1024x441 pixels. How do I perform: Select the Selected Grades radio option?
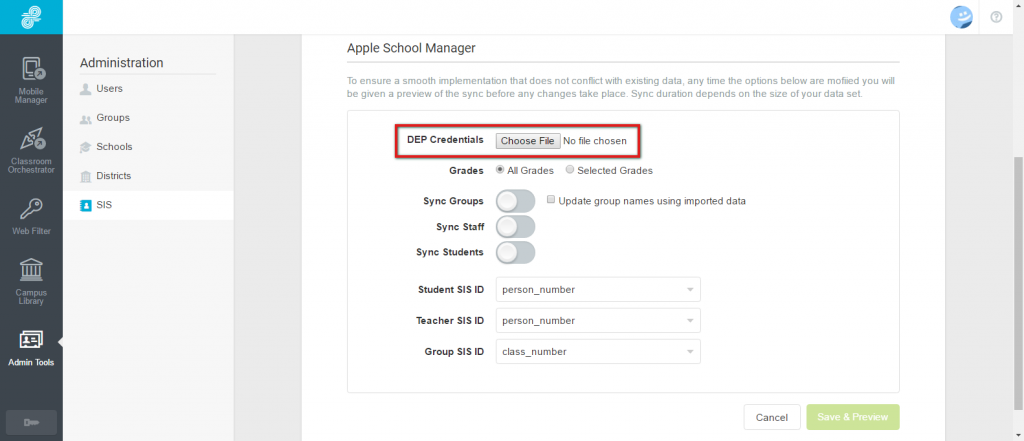570,170
